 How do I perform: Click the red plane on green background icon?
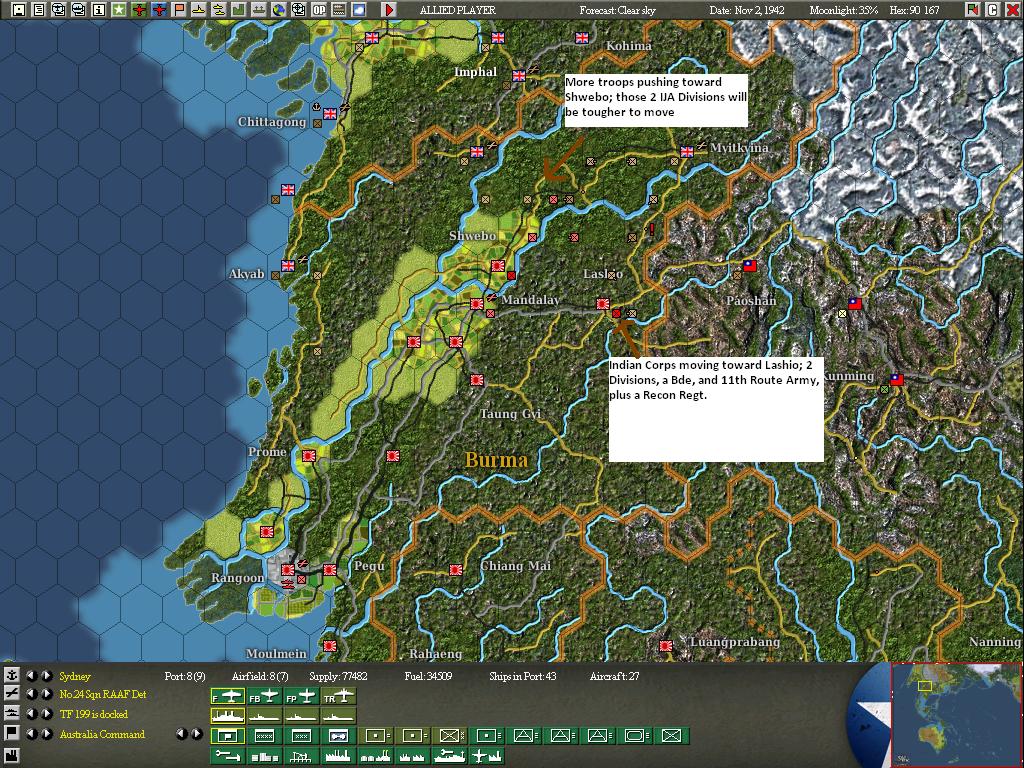138,10
